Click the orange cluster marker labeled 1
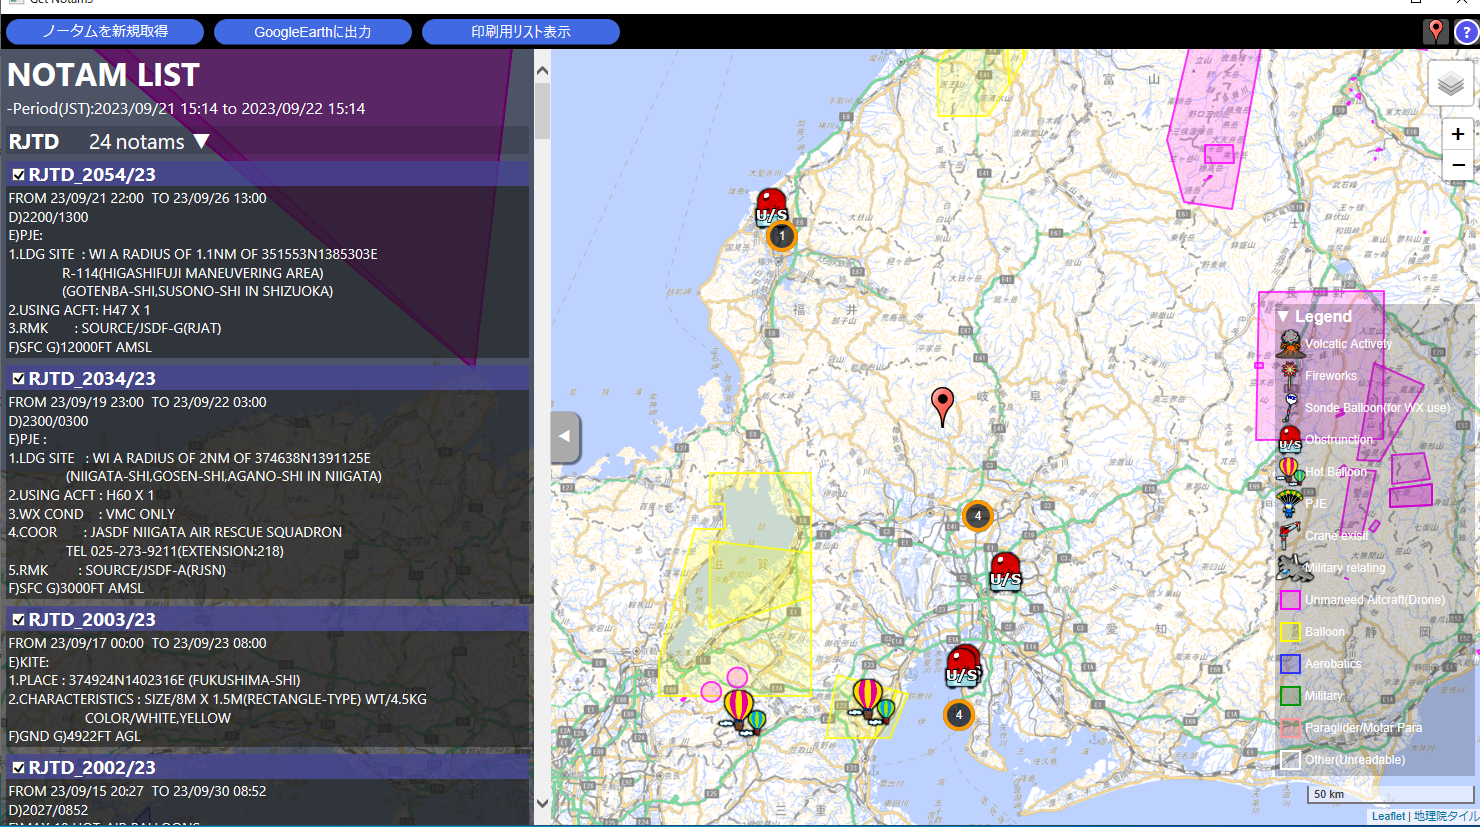 pyautogui.click(x=781, y=237)
